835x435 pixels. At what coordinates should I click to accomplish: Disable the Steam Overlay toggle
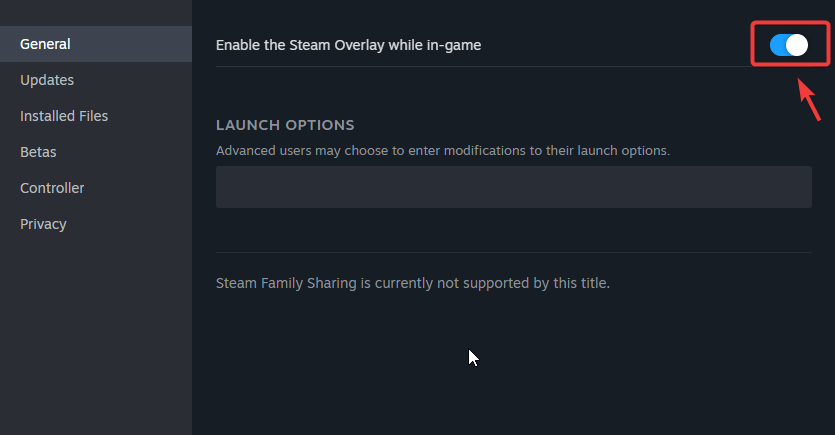[x=788, y=45]
